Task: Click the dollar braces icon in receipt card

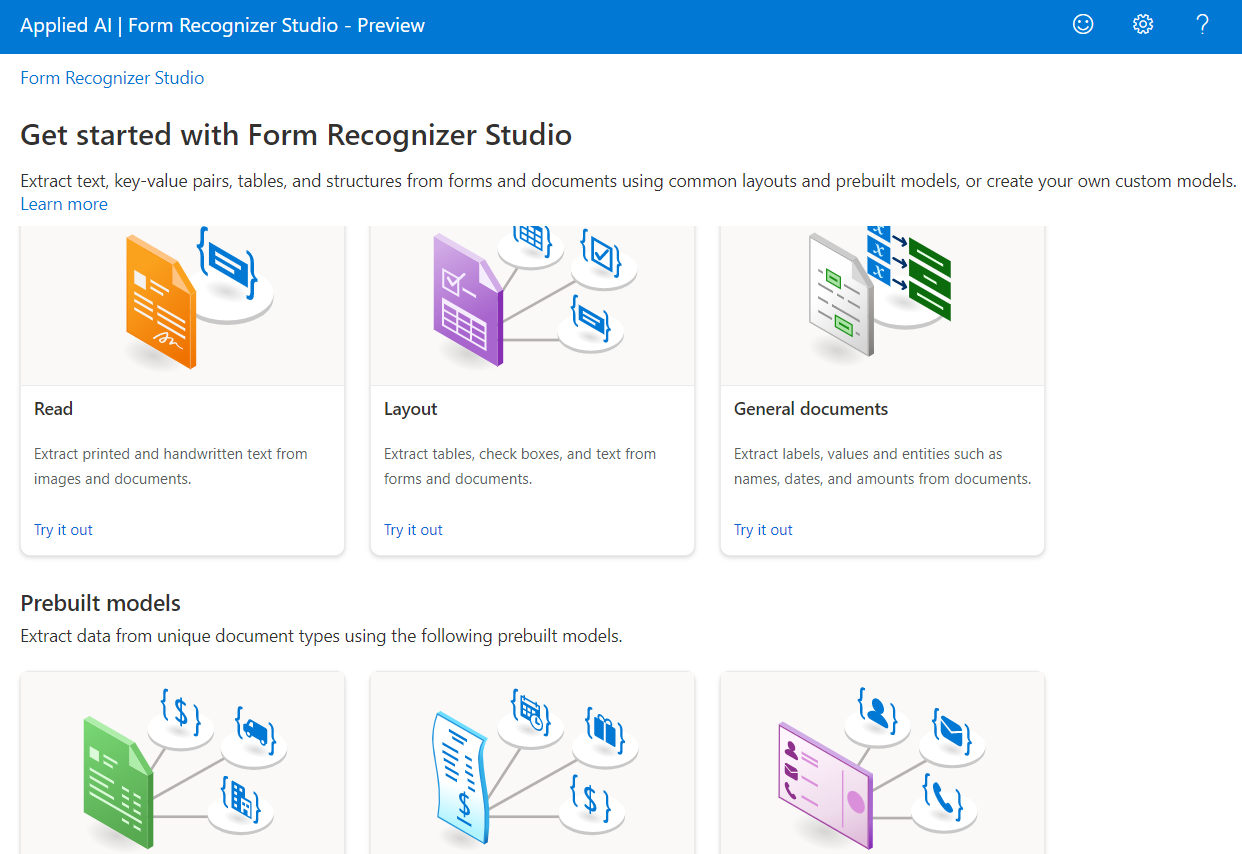Action: 591,797
